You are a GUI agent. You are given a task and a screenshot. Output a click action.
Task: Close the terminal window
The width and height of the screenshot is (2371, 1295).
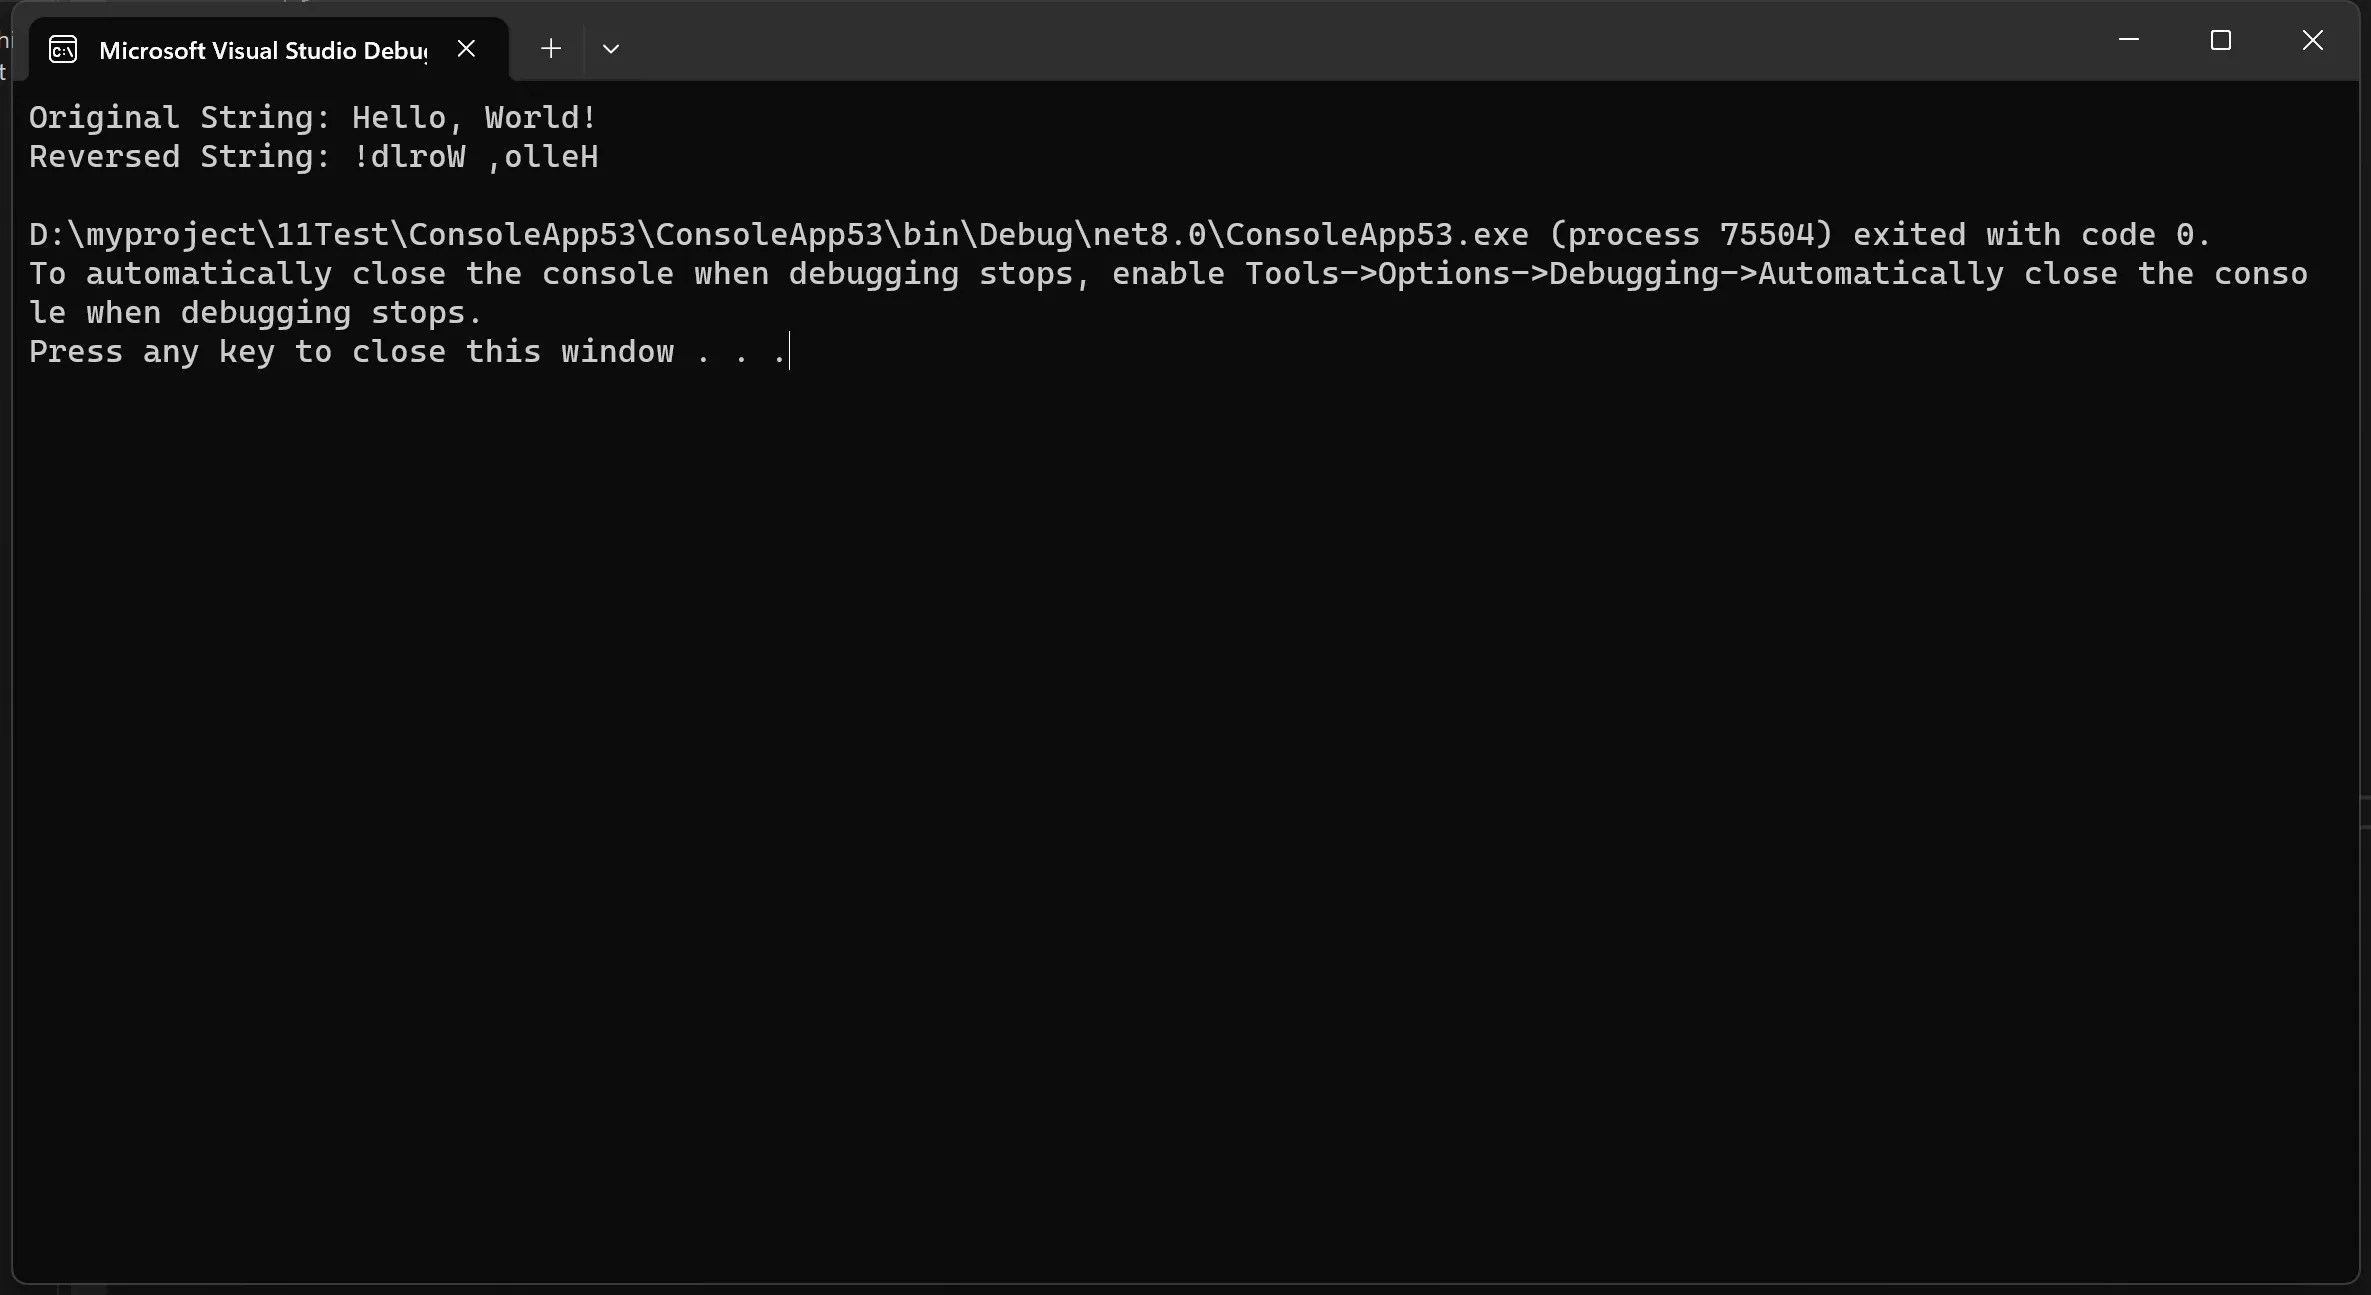click(x=2312, y=40)
